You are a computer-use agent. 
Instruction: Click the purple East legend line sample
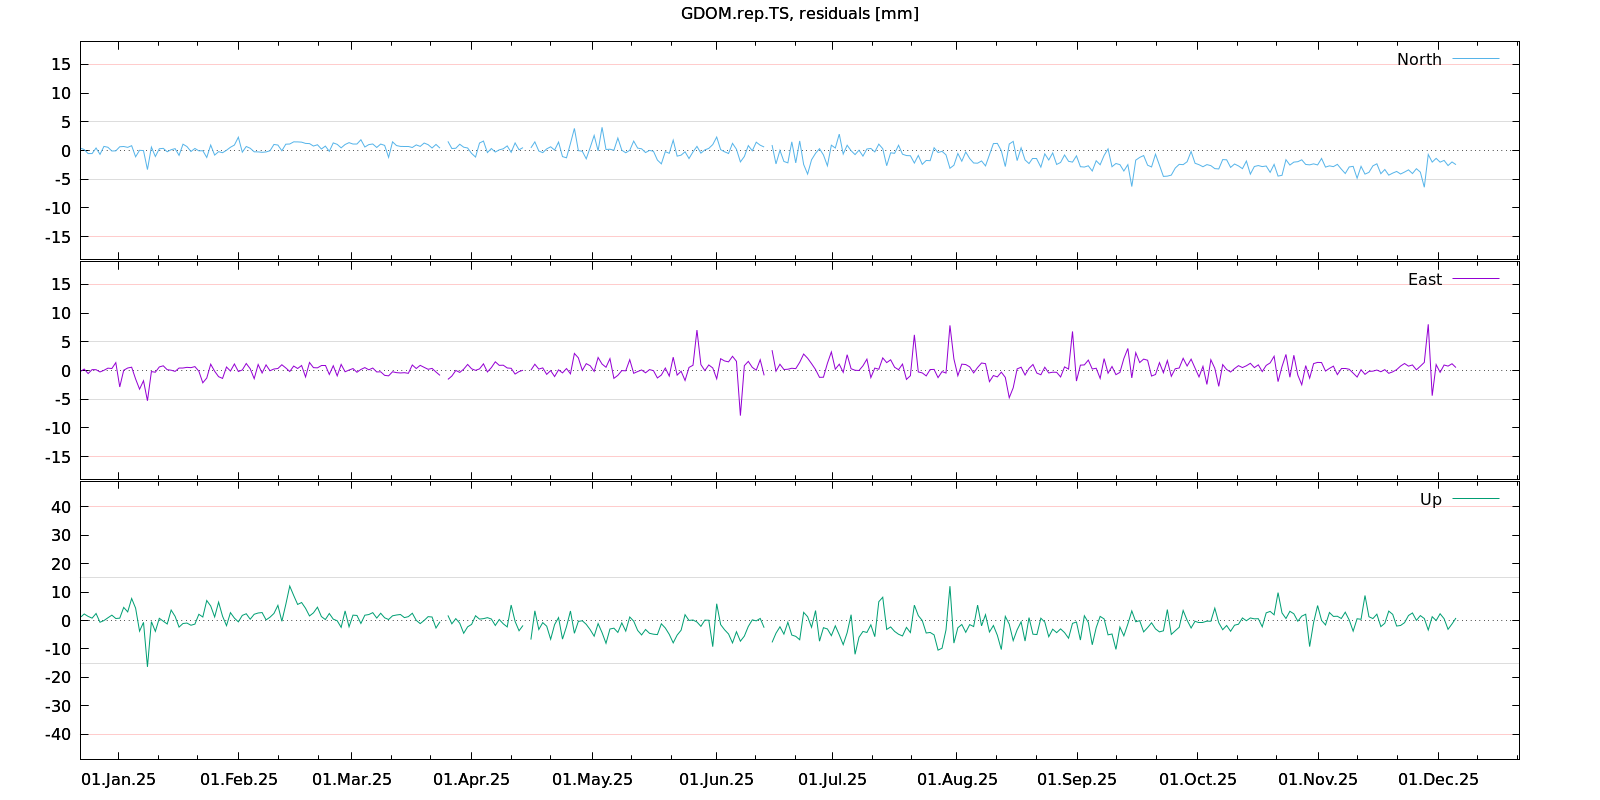point(1475,279)
